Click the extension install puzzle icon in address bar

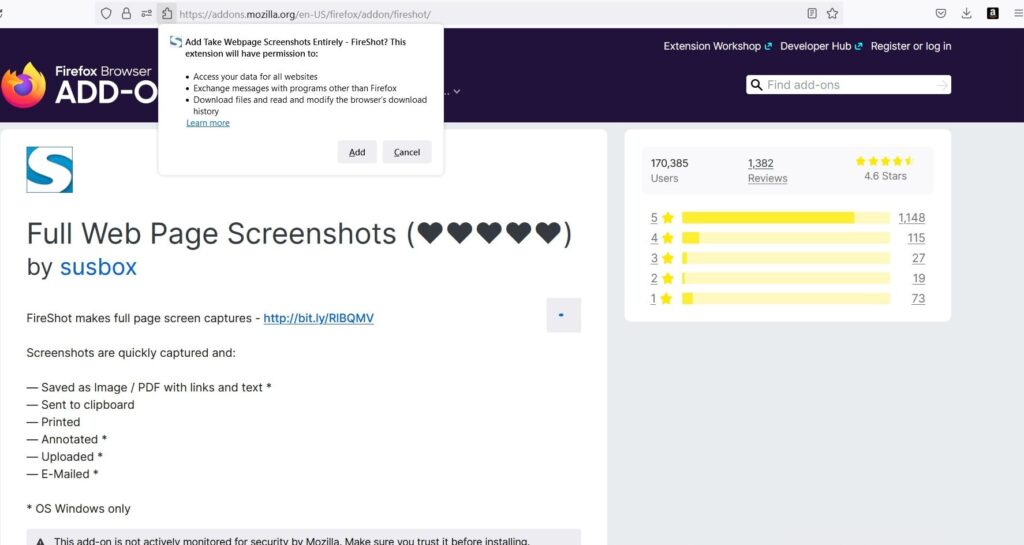167,13
